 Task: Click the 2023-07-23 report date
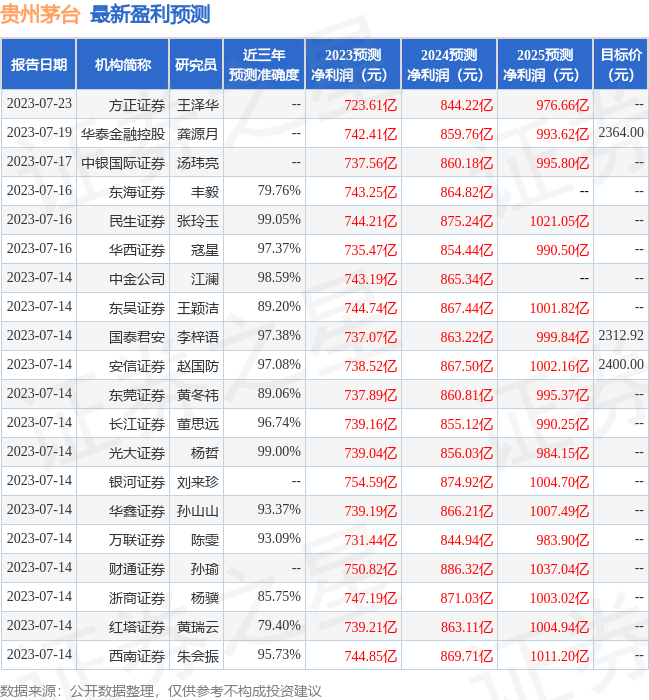click(39, 104)
